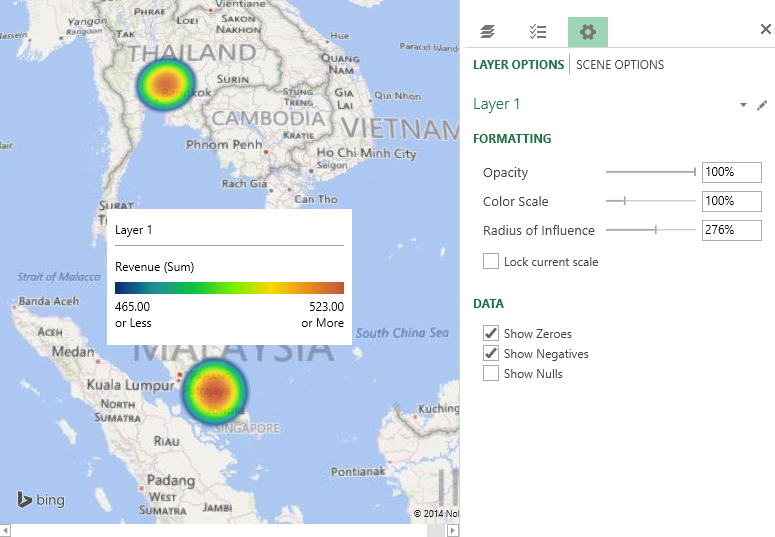
Task: Expand the Layer 1 dropdown arrow
Action: [743, 105]
